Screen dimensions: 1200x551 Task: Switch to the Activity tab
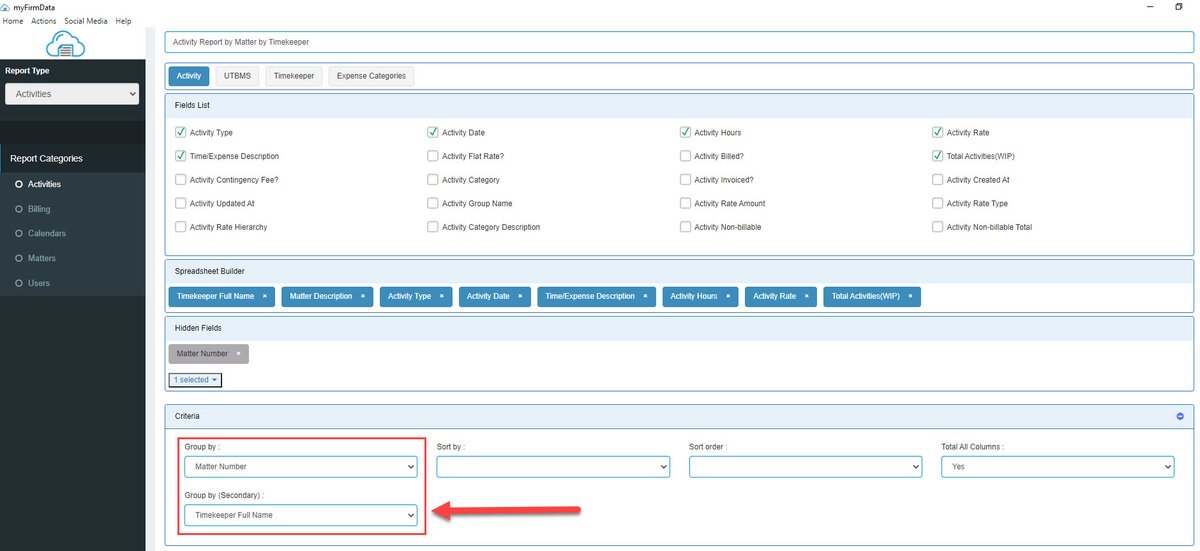189,76
